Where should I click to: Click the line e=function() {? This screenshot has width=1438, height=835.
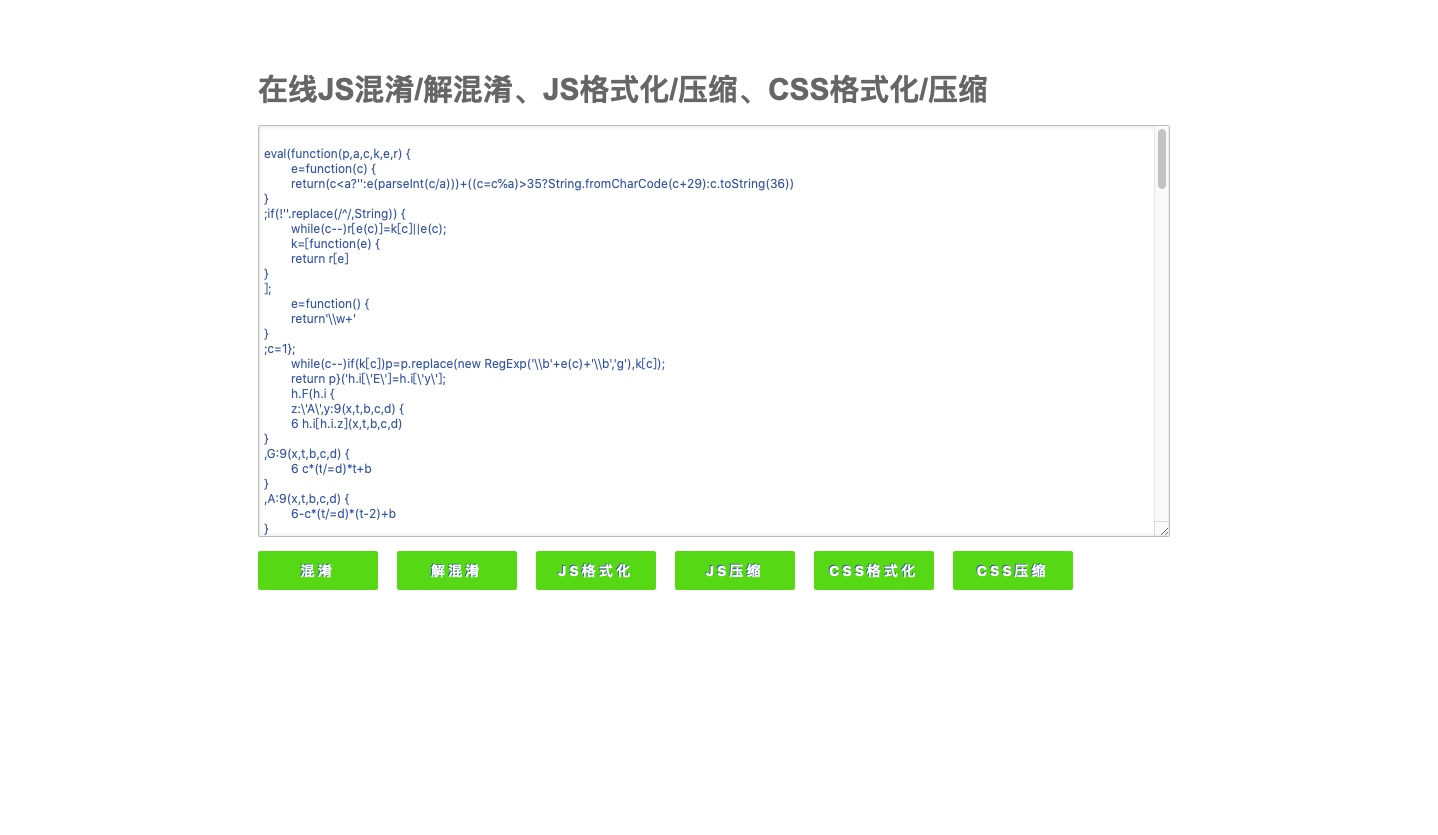pos(331,304)
